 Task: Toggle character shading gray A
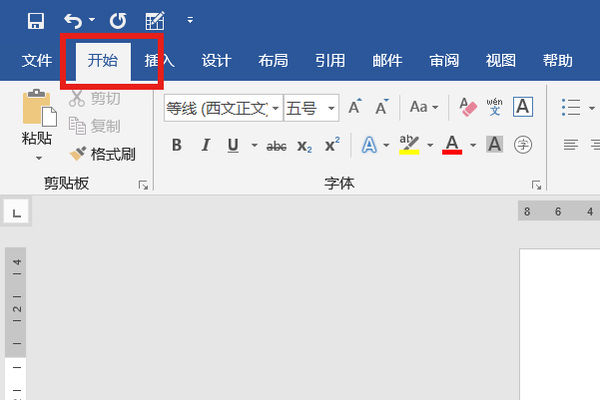(494, 145)
